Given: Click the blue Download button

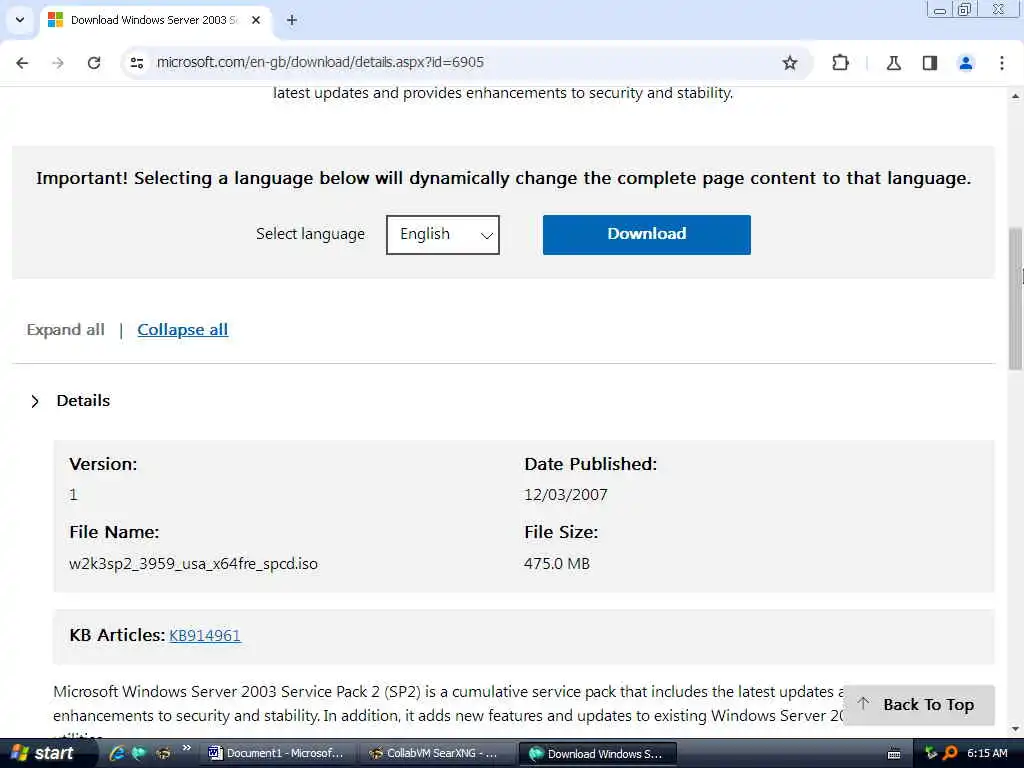Looking at the screenshot, I should pos(647,234).
